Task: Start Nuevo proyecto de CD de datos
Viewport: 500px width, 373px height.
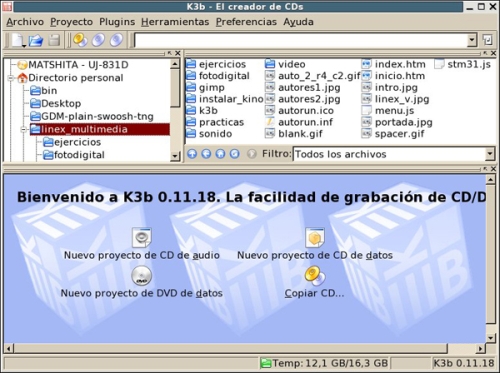Action: 315,237
